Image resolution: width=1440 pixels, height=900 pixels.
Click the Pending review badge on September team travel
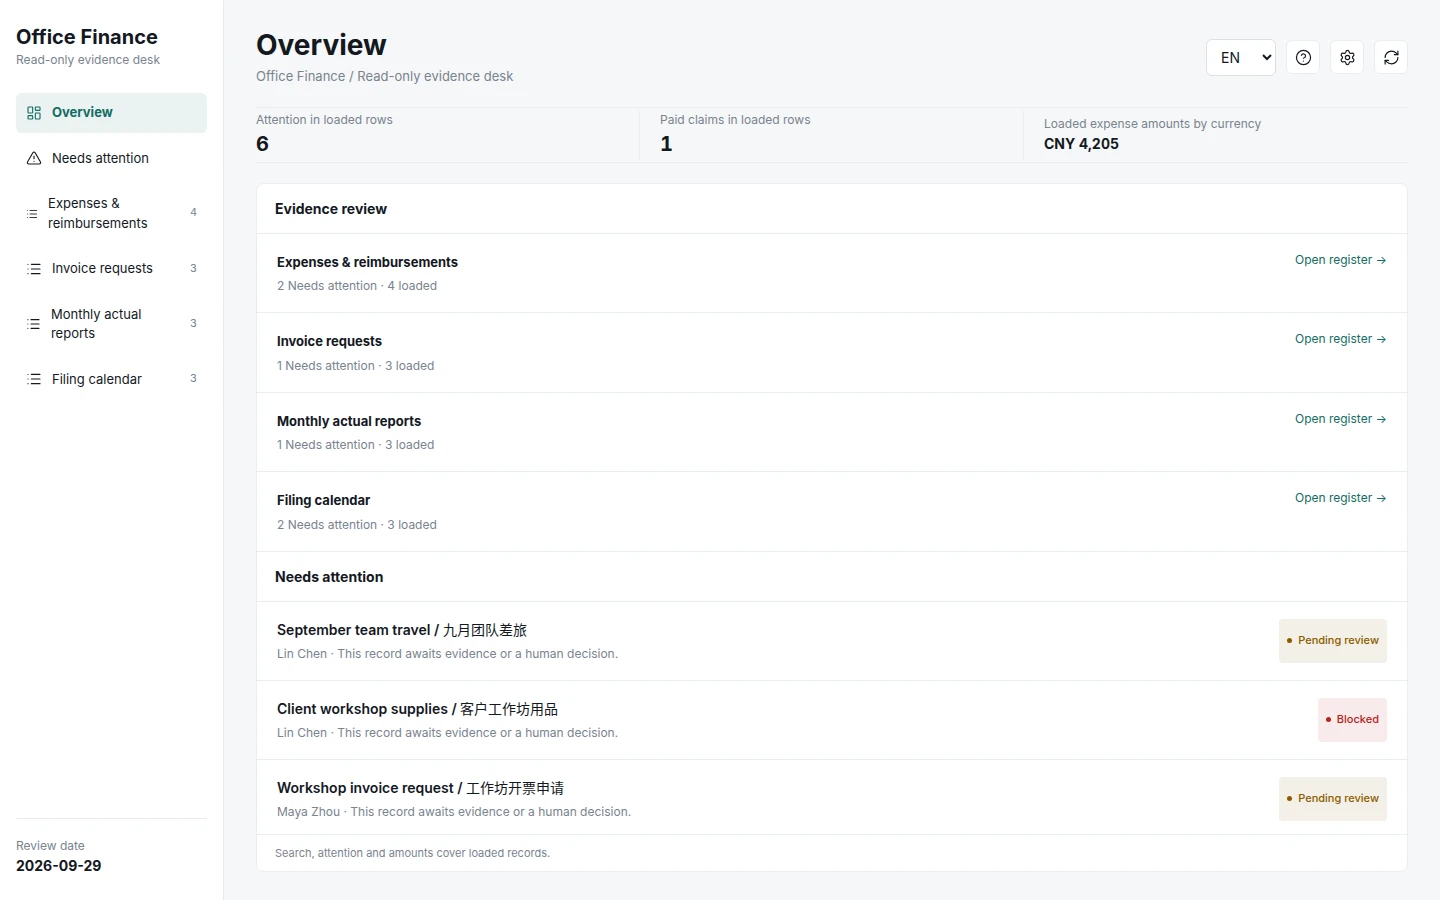pos(1333,641)
